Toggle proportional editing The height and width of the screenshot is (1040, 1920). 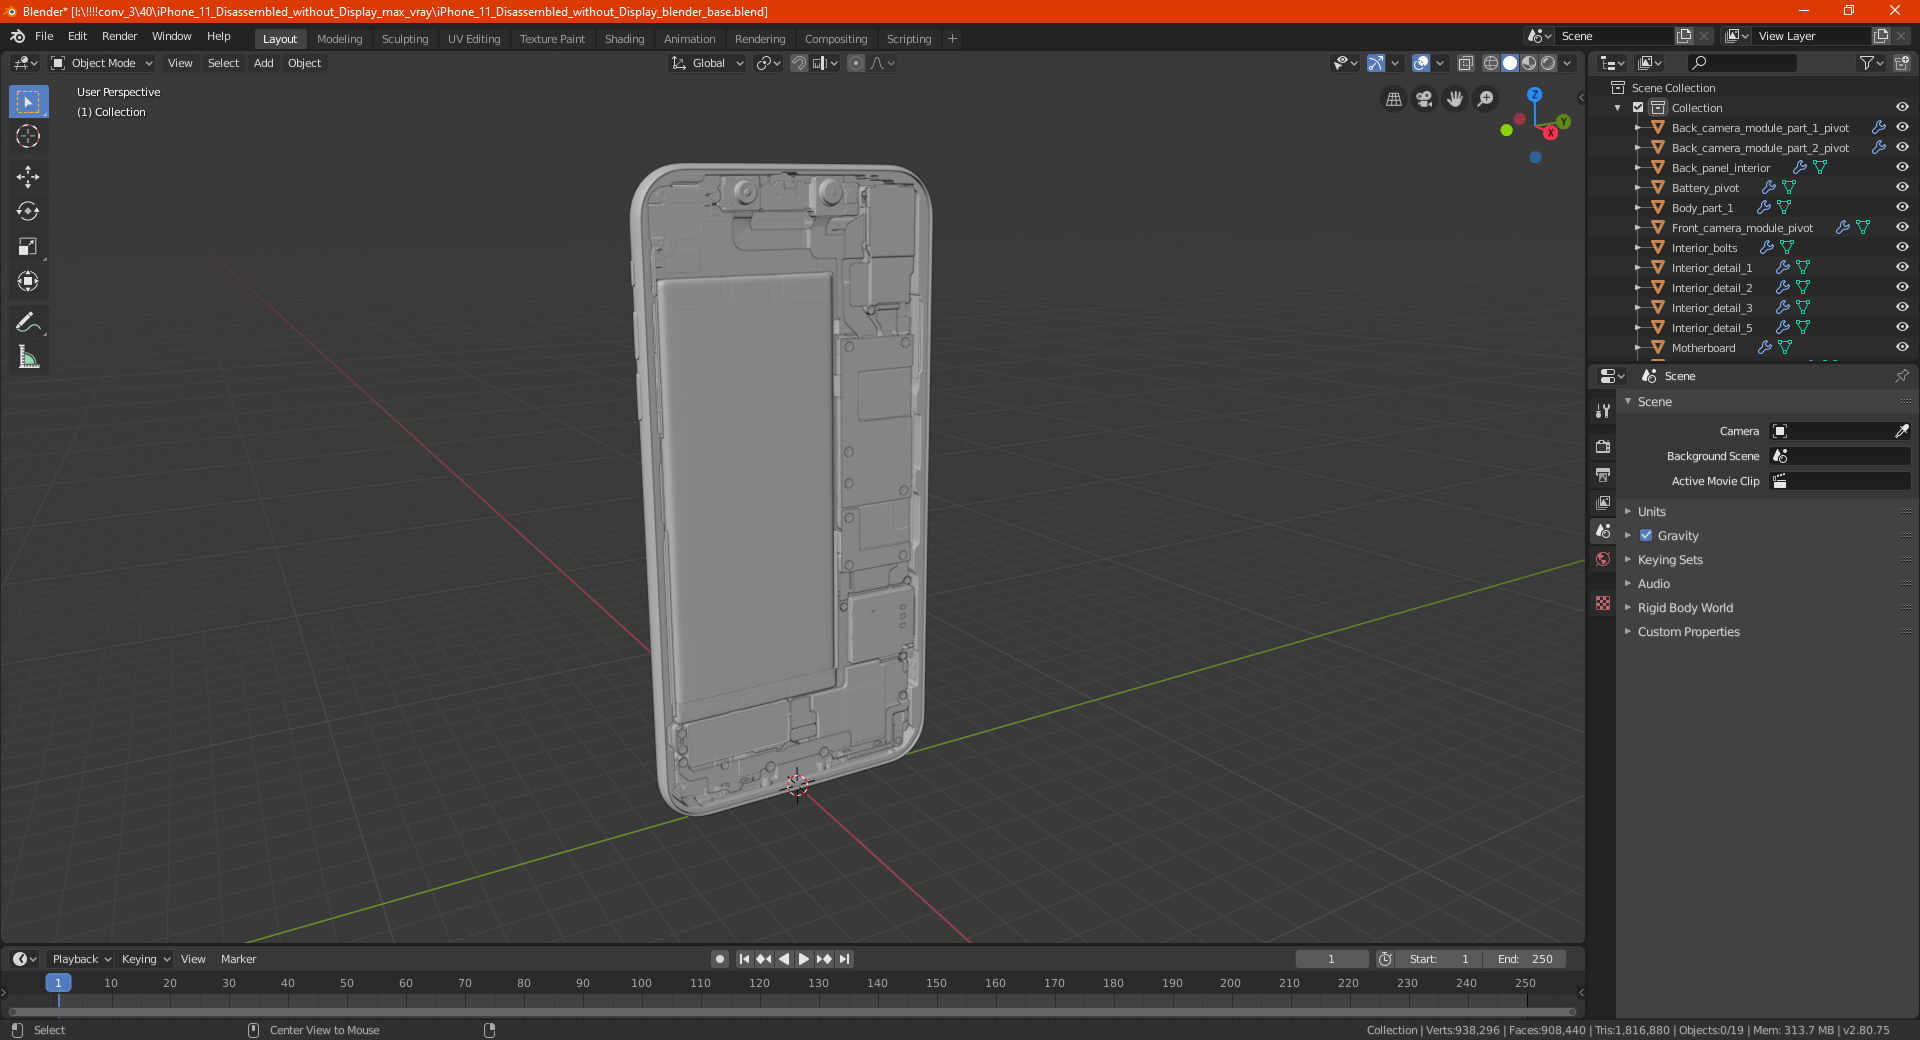pyautogui.click(x=855, y=63)
